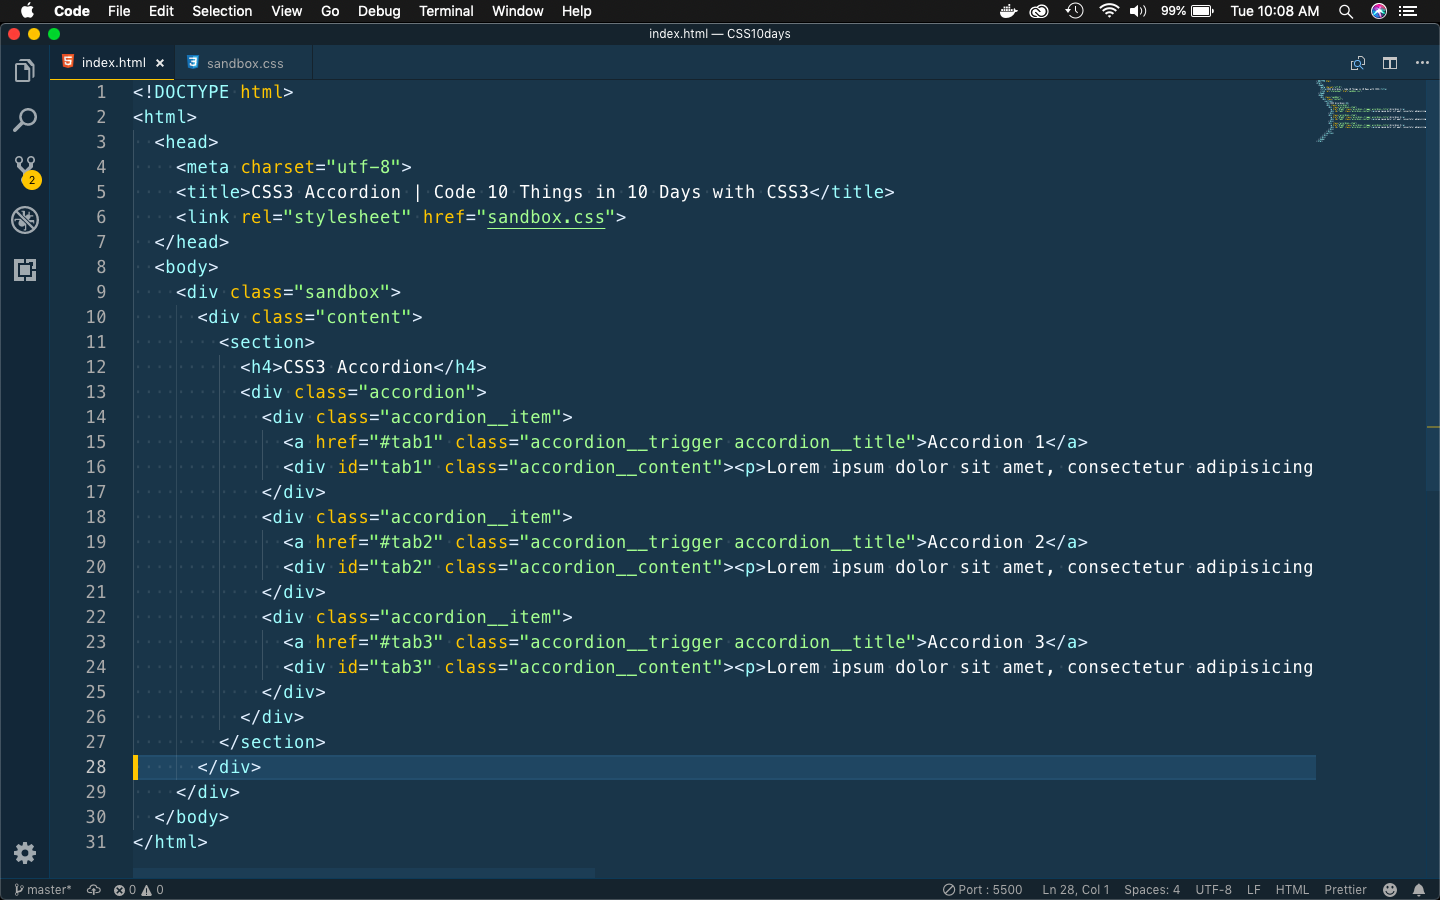
Task: Open the View menu
Action: [x=286, y=11]
